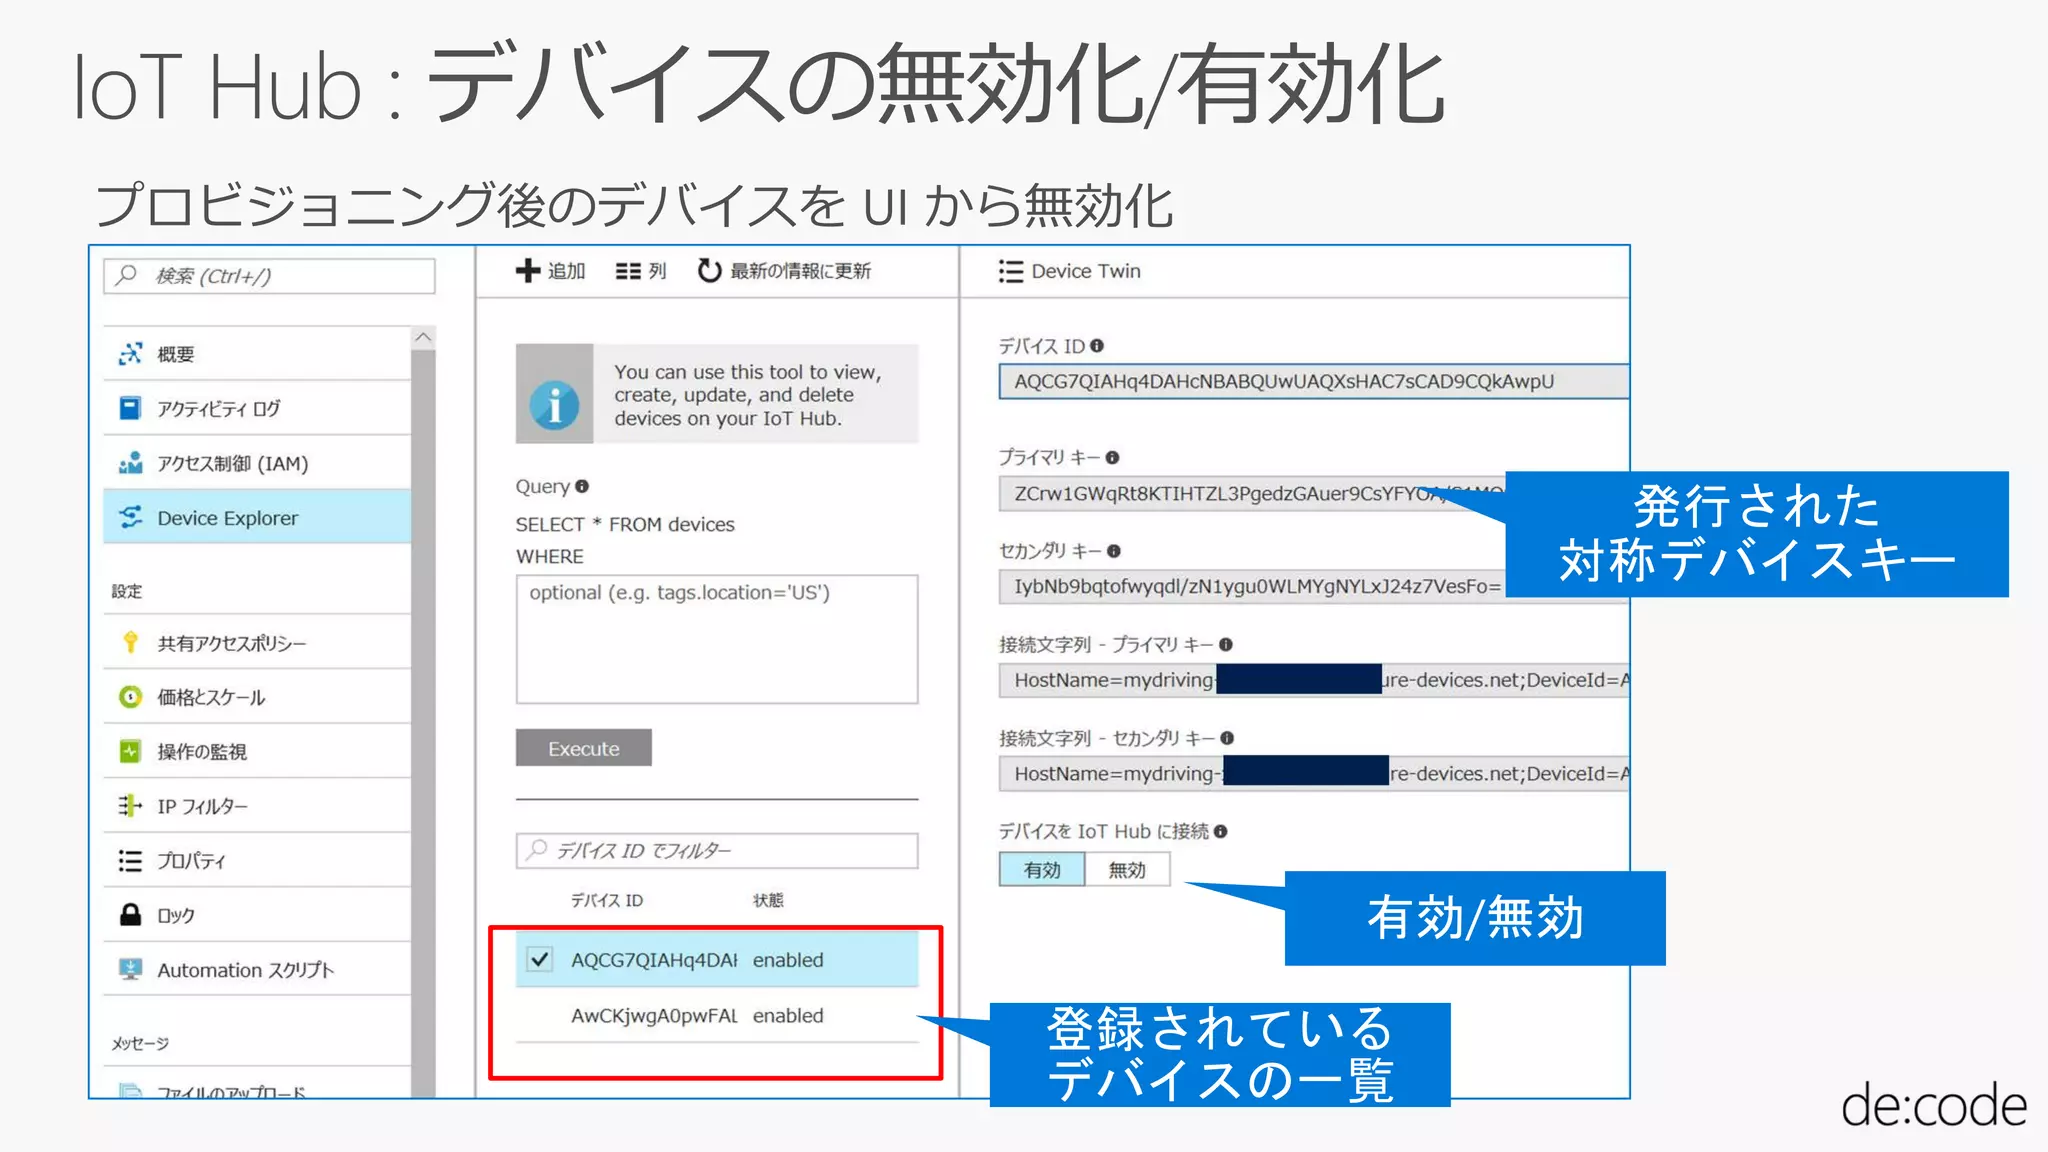
Task: Click the ロック lock icon entry
Action: (130, 915)
